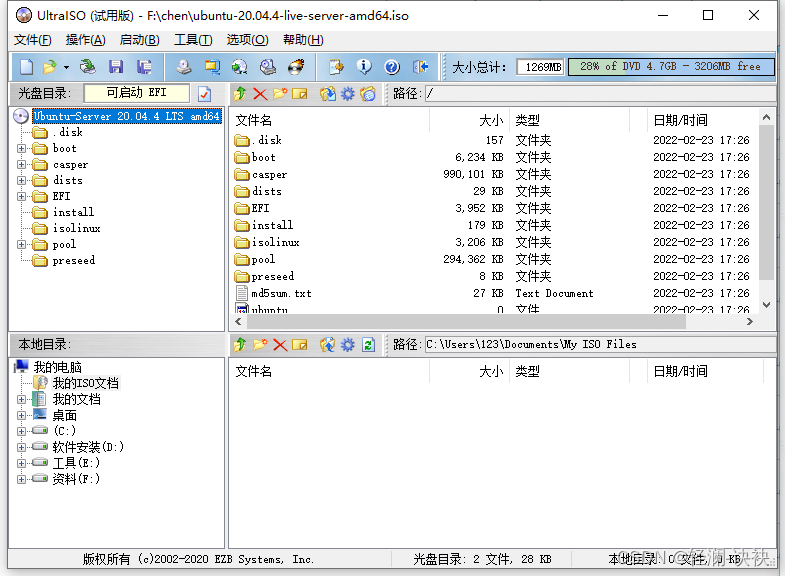Click gear Properties icon in image toolbar
The image size is (785, 576).
(347, 94)
